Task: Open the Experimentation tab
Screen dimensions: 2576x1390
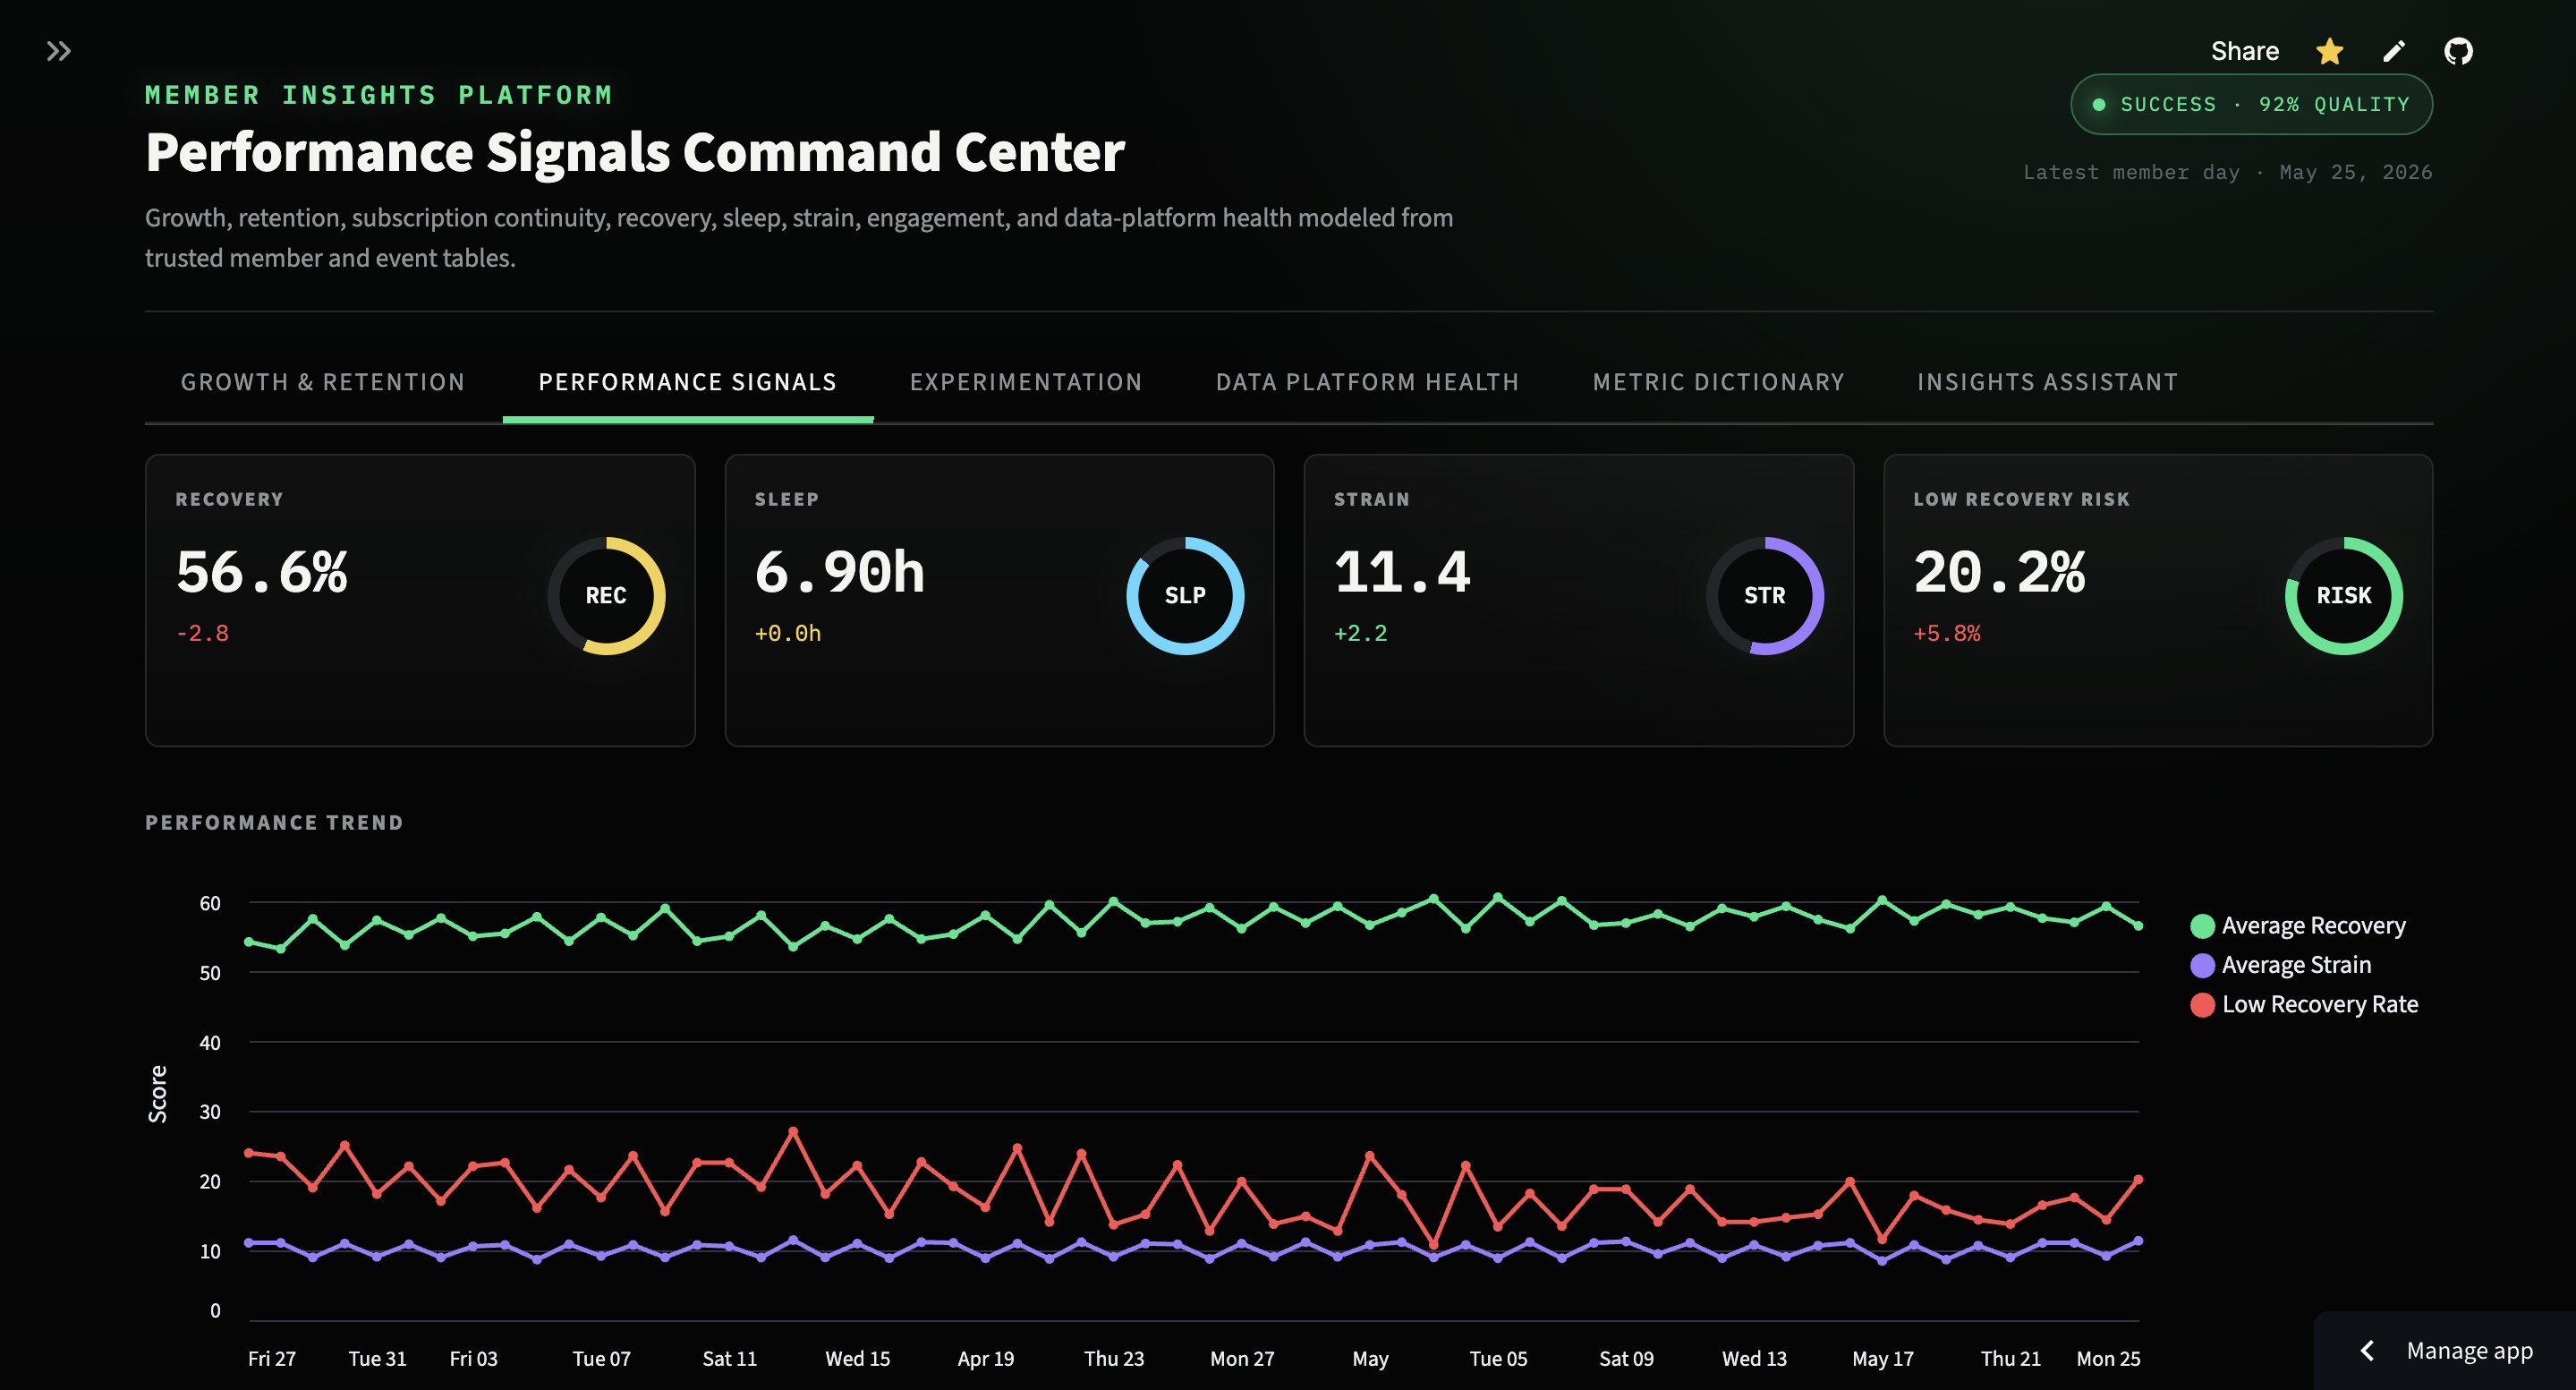Action: 1026,382
